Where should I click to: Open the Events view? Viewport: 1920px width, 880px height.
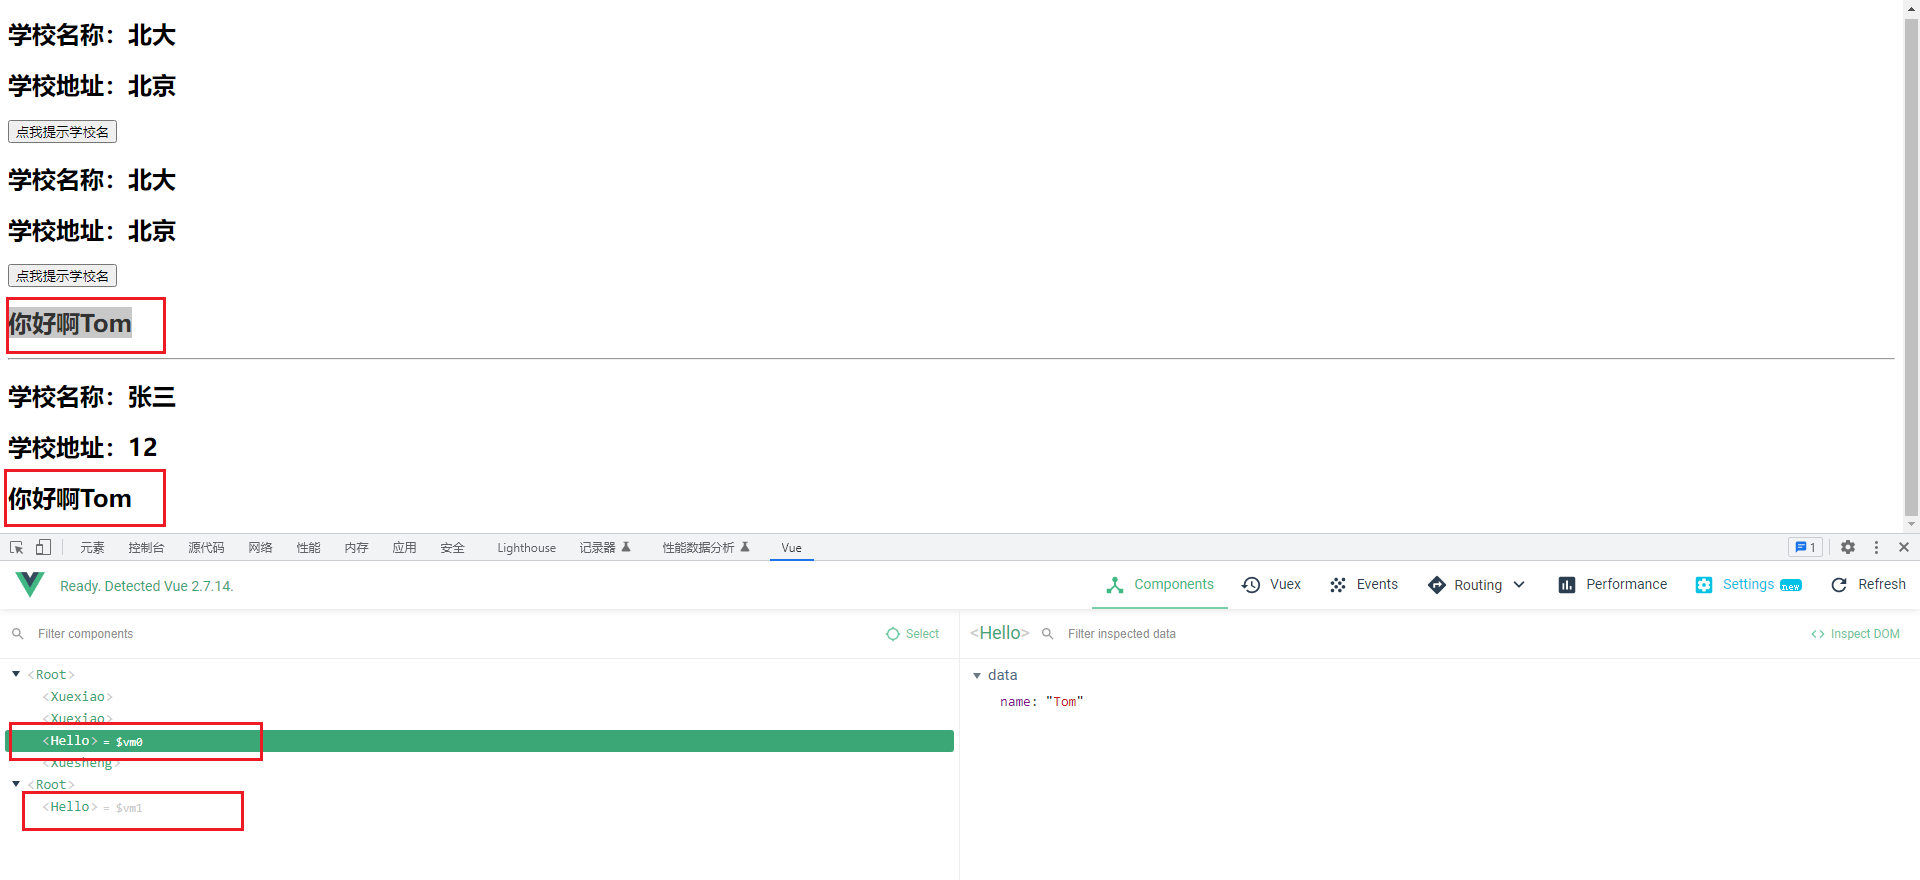click(x=1364, y=585)
